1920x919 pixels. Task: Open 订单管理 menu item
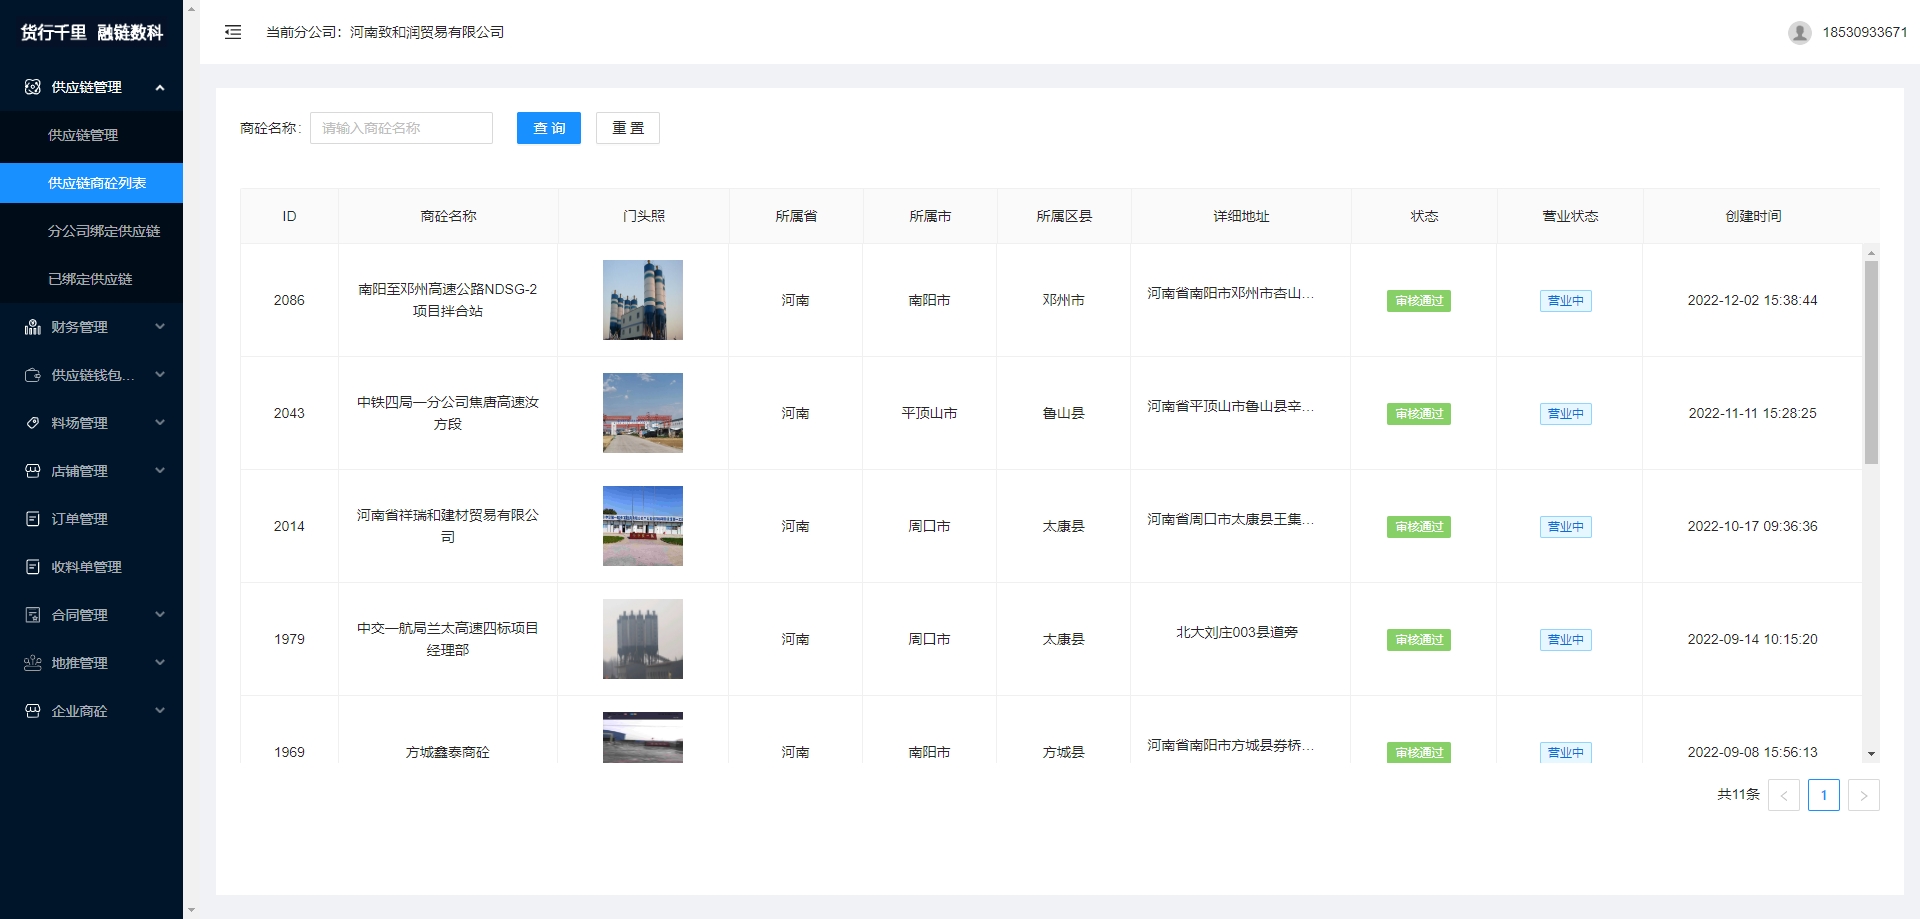(91, 519)
